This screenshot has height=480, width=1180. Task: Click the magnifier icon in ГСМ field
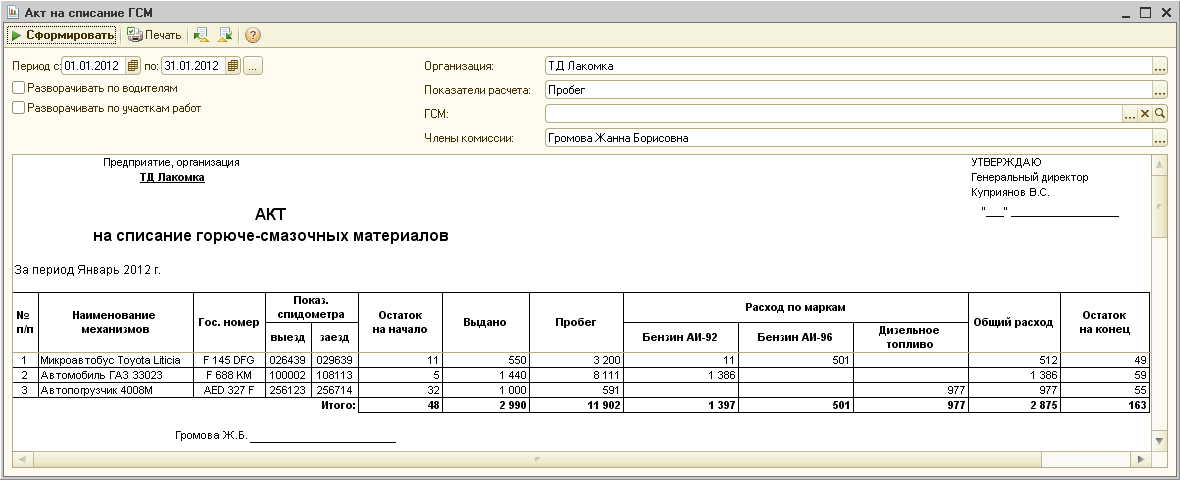1160,114
